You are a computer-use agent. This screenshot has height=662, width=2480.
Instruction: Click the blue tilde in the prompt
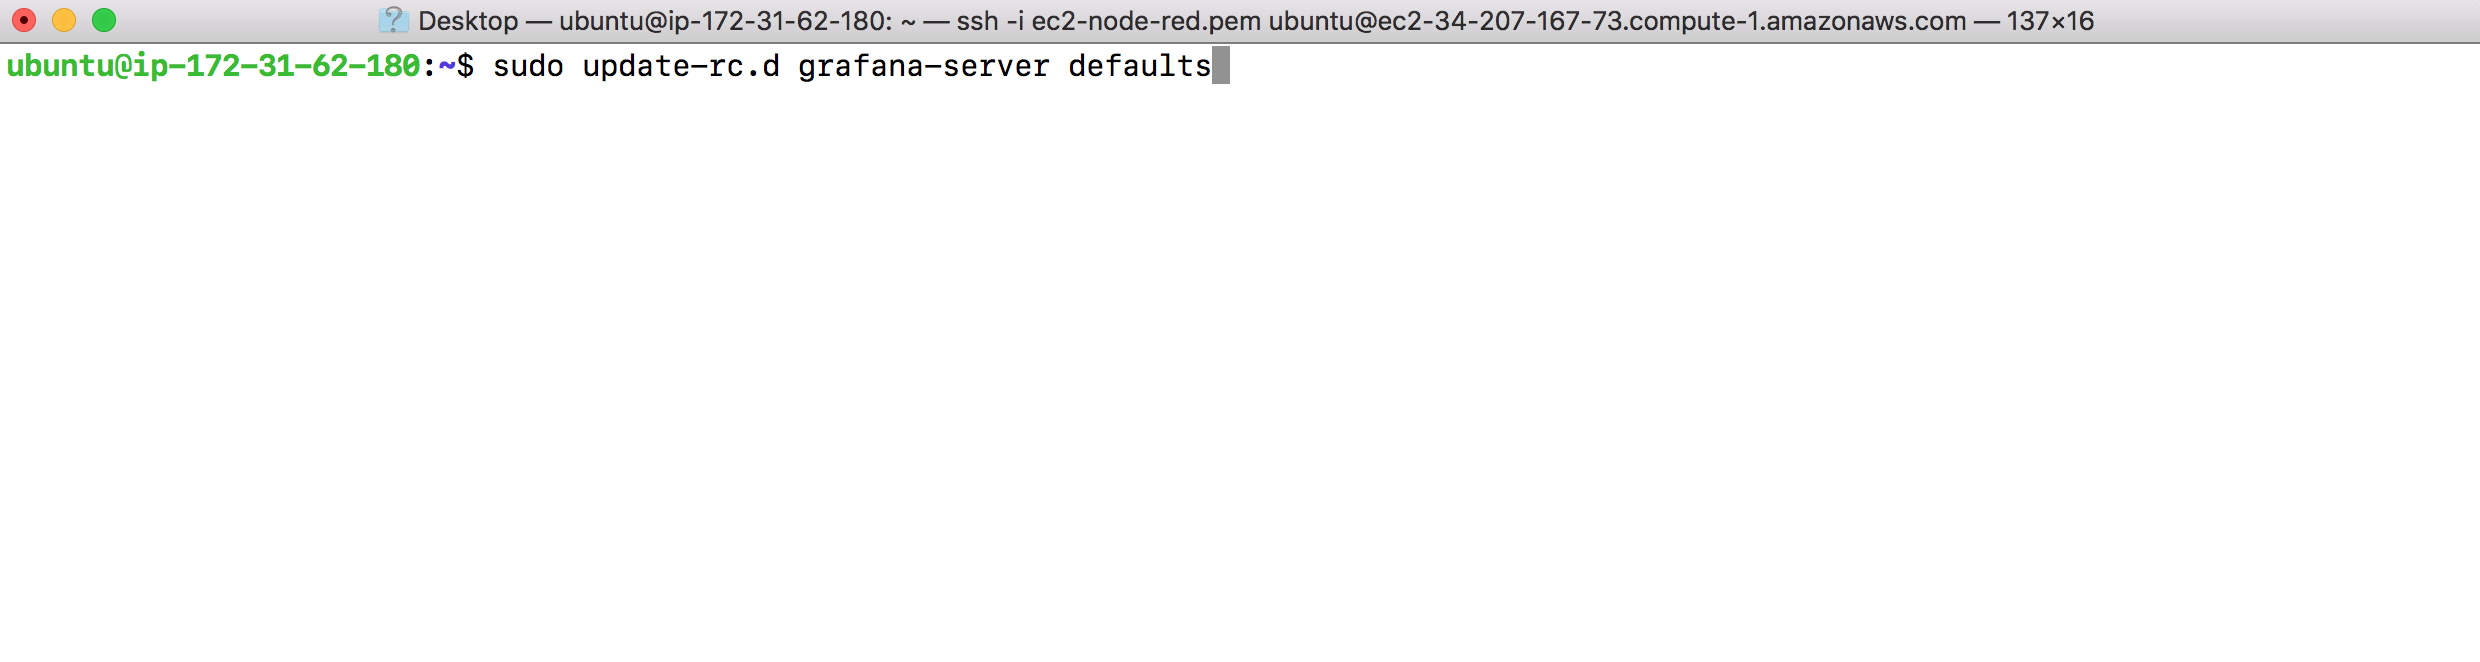(x=447, y=66)
